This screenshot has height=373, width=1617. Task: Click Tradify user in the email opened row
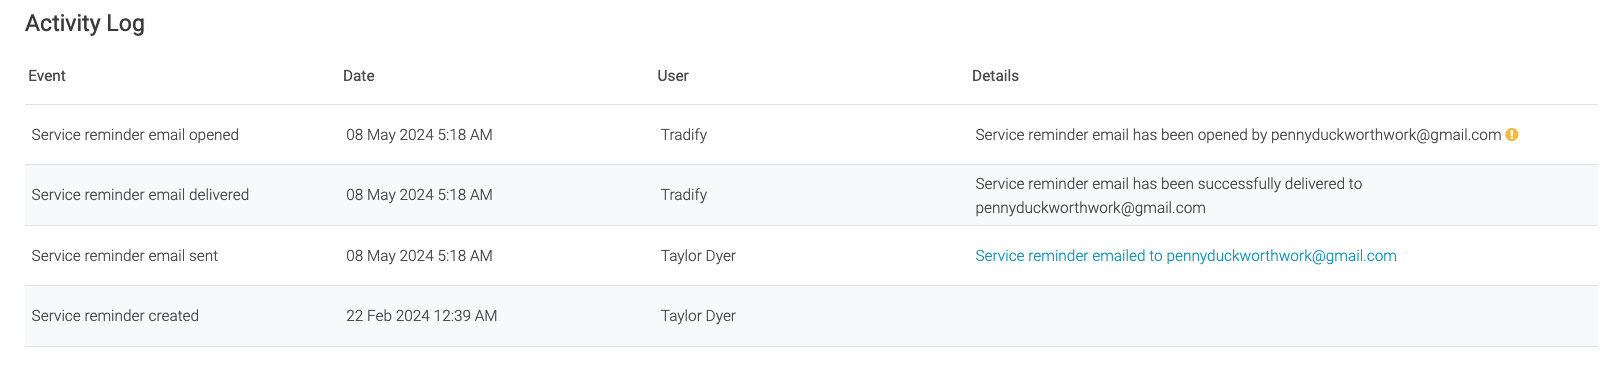click(x=684, y=135)
